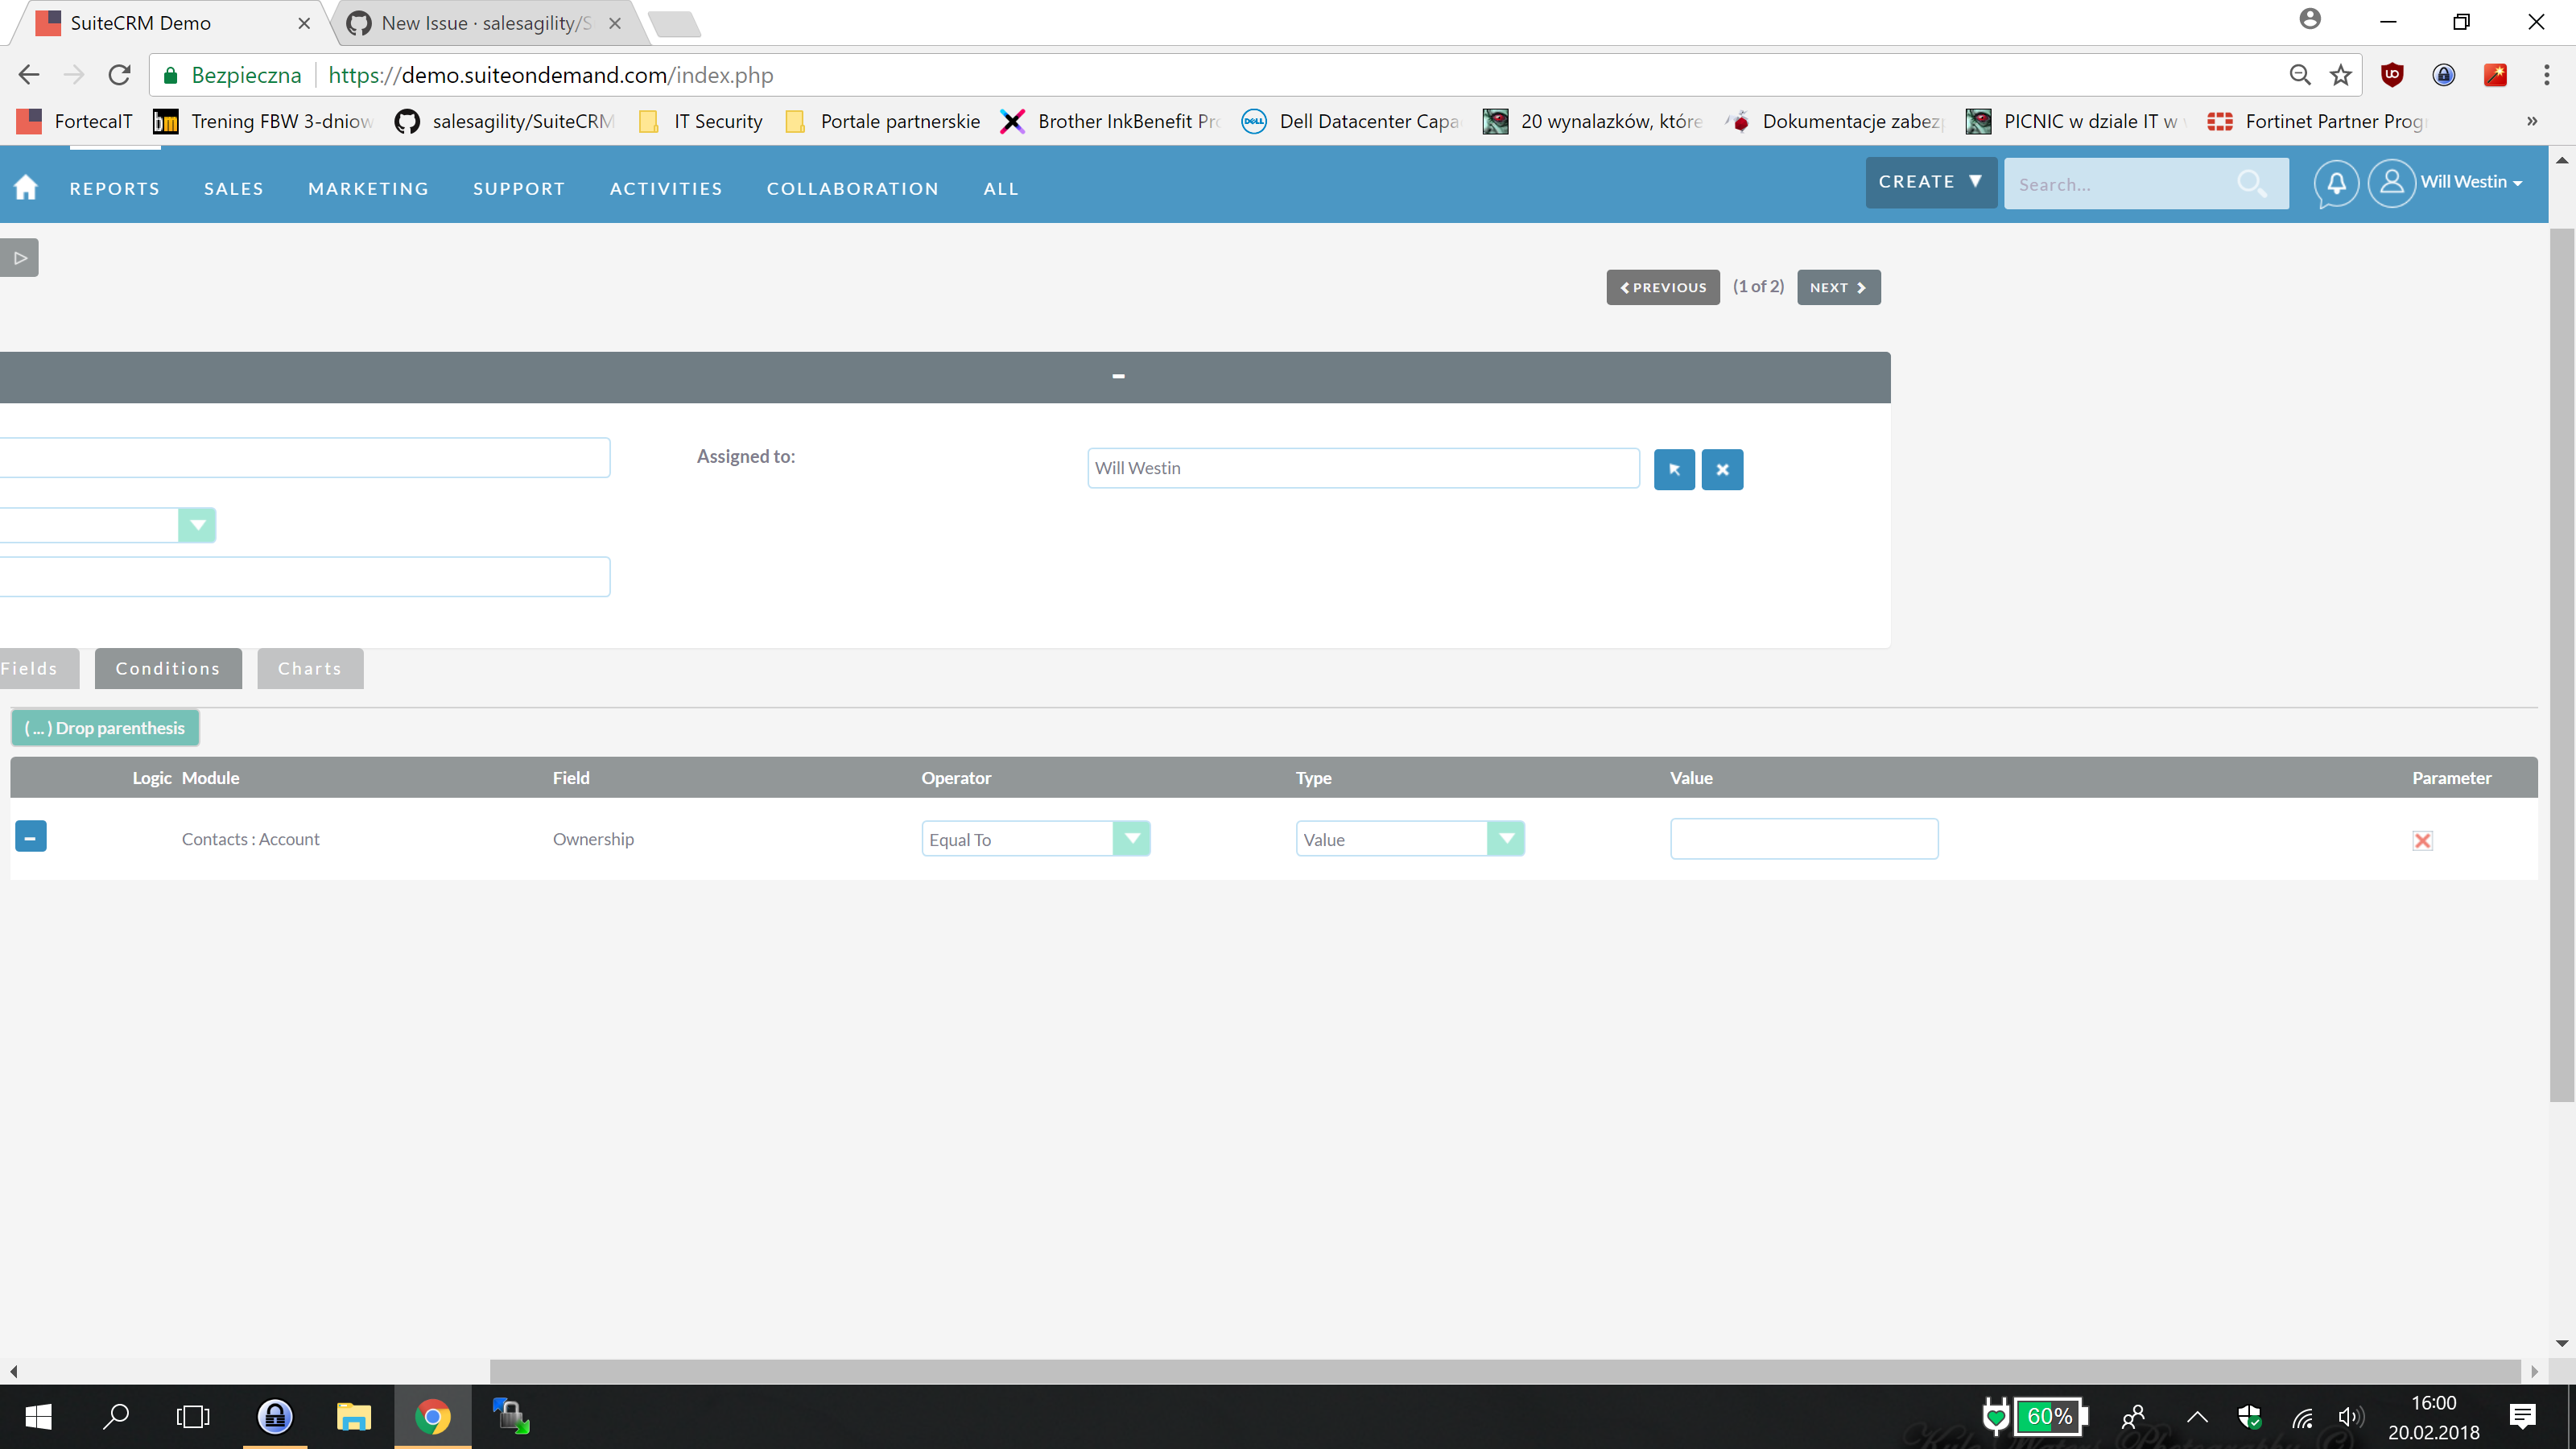
Task: Collapse the report panel with the minus control
Action: pyautogui.click(x=1117, y=376)
